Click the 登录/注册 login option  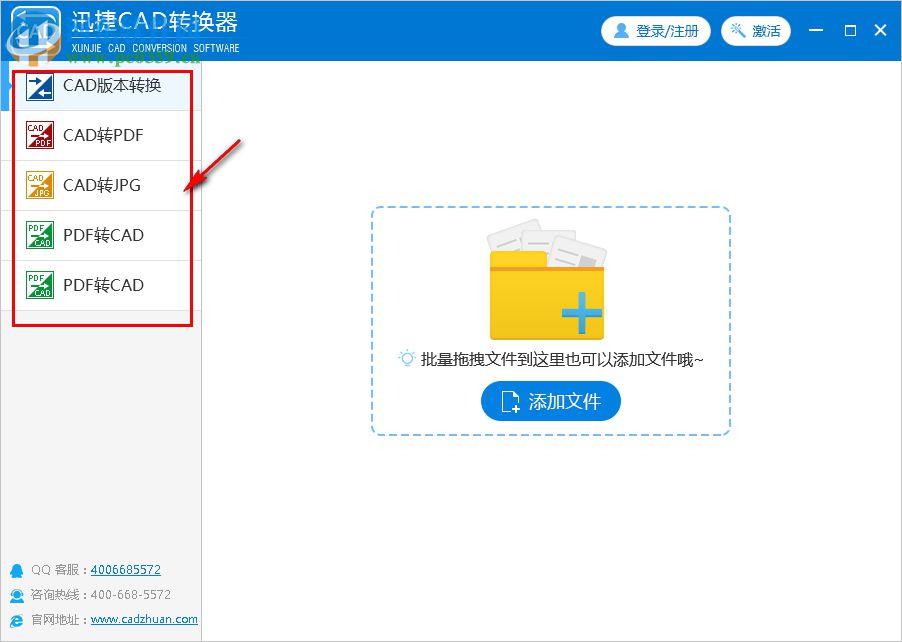click(656, 31)
